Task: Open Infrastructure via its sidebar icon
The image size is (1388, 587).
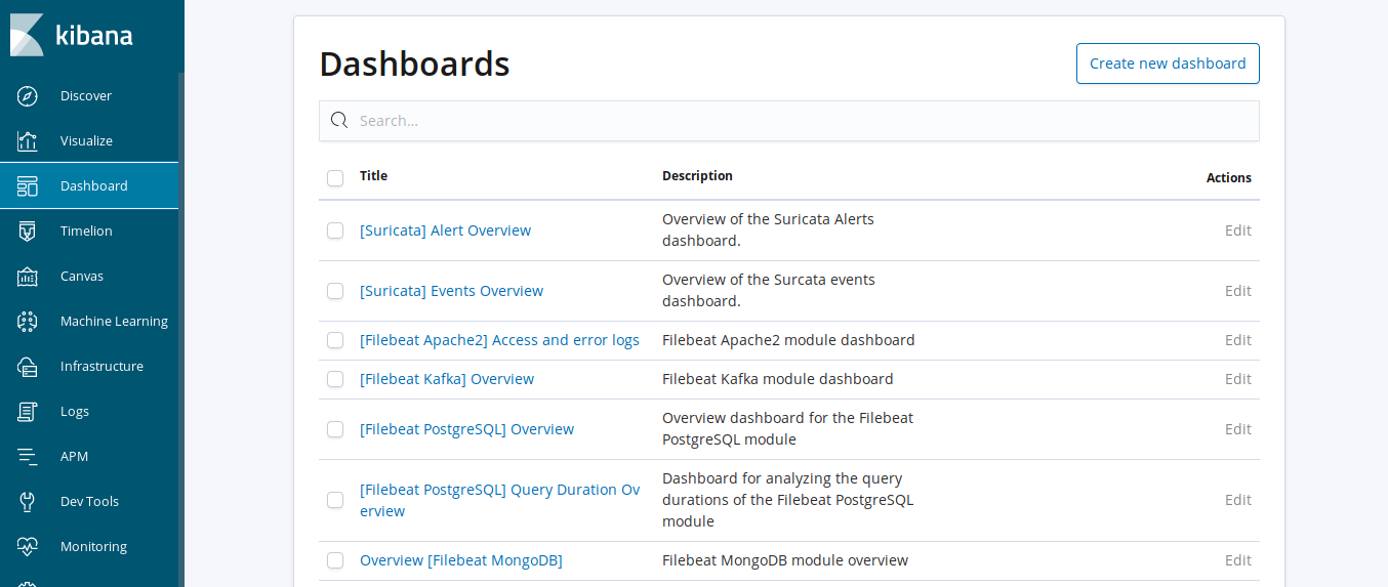Action: pyautogui.click(x=28, y=366)
